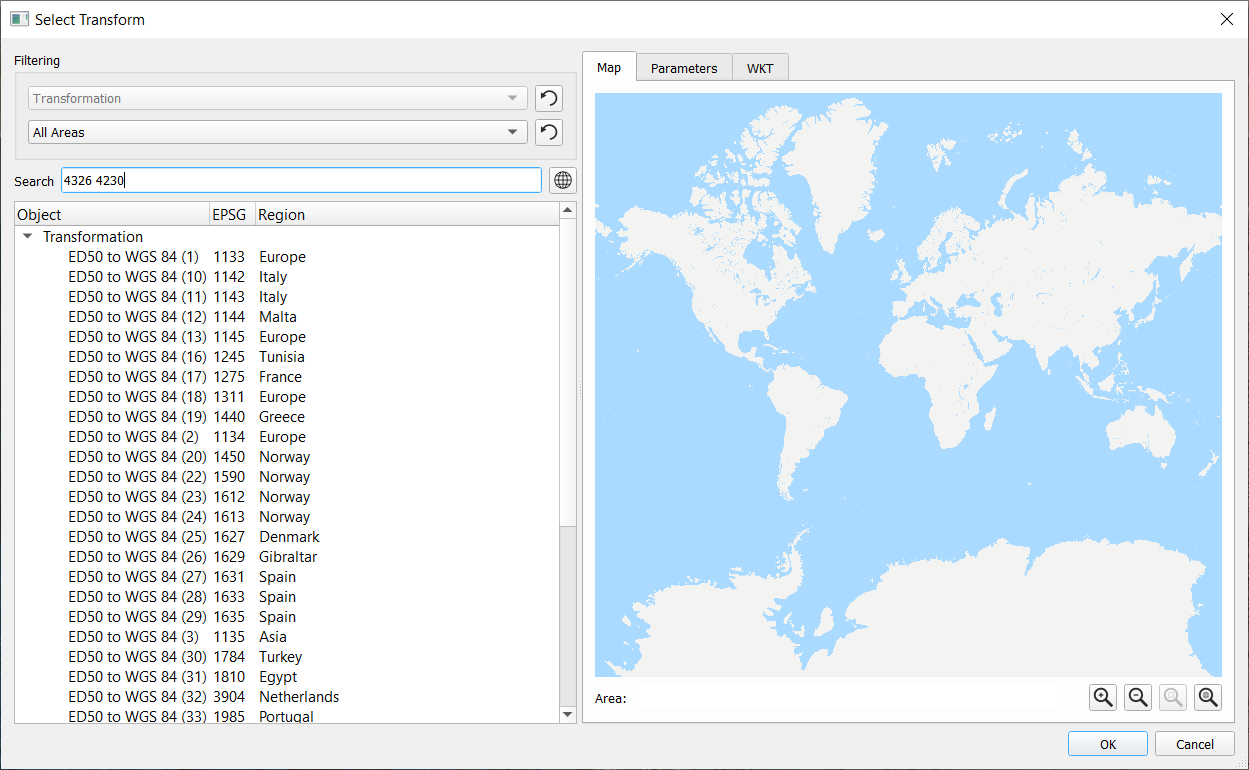Select ED50 to WGS 84 (19) Greece

(137, 417)
